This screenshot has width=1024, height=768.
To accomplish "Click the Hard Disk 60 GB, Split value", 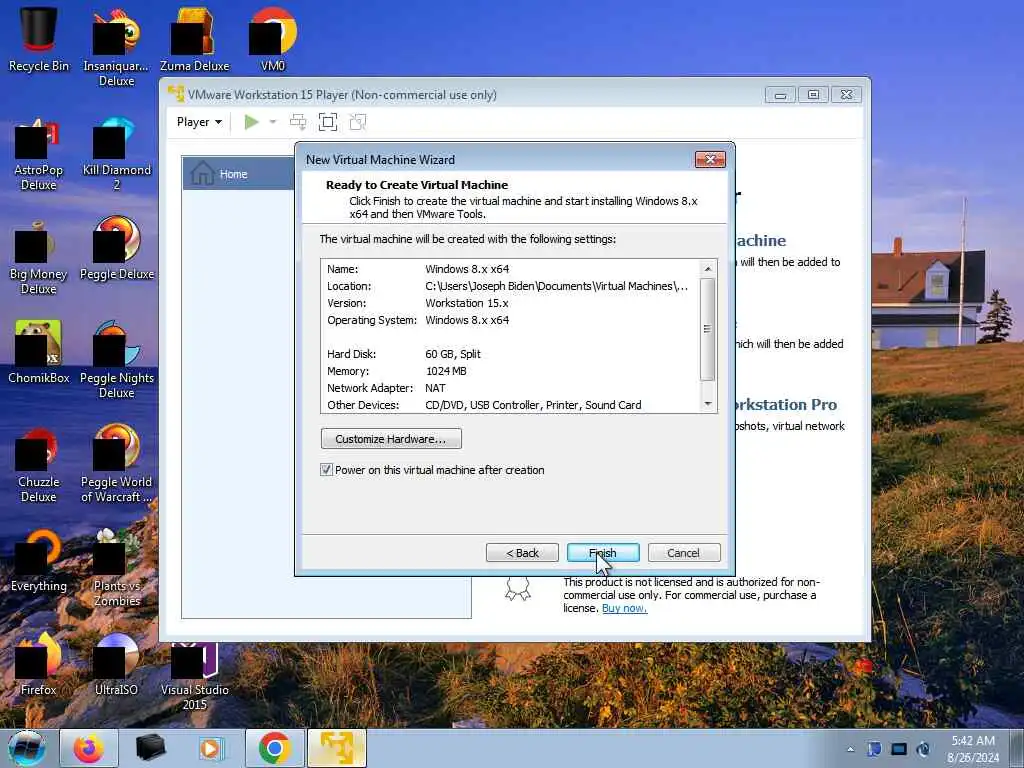I will (453, 354).
